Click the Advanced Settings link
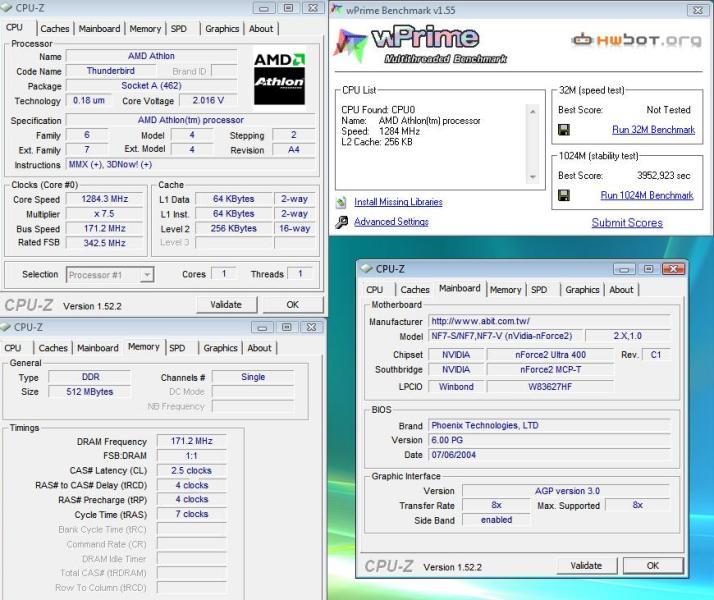The image size is (714, 600). [392, 222]
